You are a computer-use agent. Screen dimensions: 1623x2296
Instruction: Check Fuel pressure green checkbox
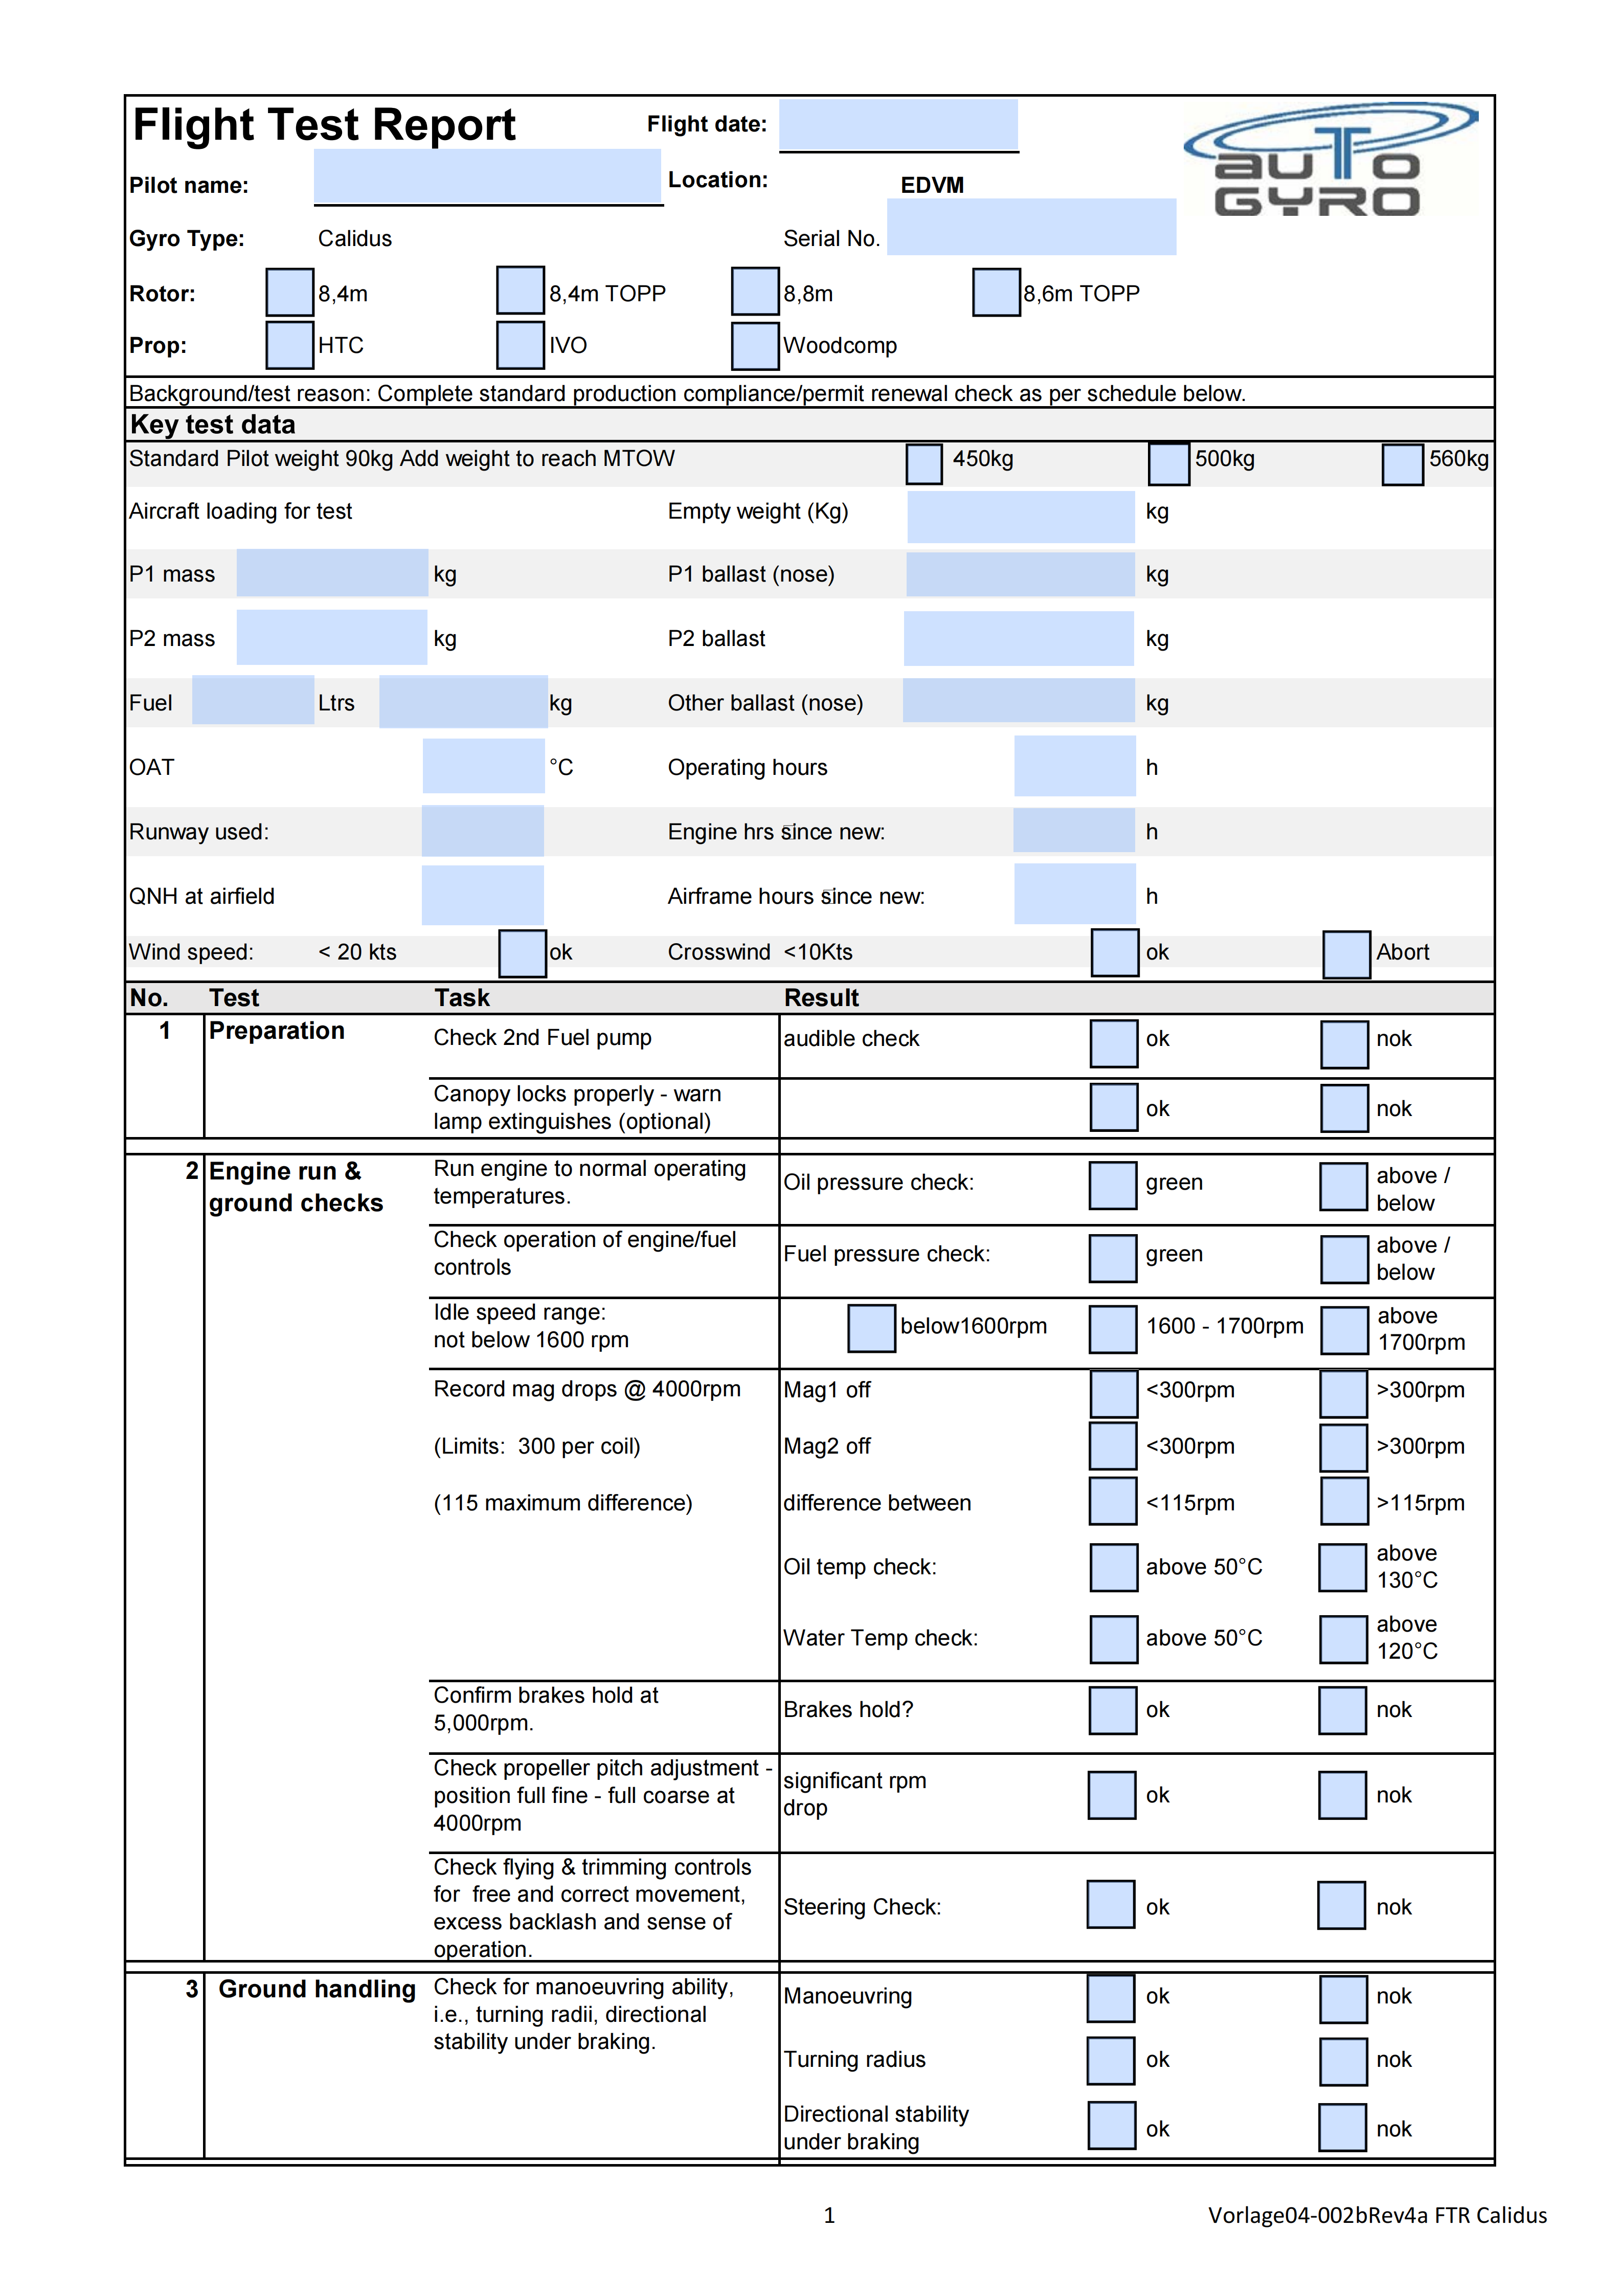(1113, 1258)
